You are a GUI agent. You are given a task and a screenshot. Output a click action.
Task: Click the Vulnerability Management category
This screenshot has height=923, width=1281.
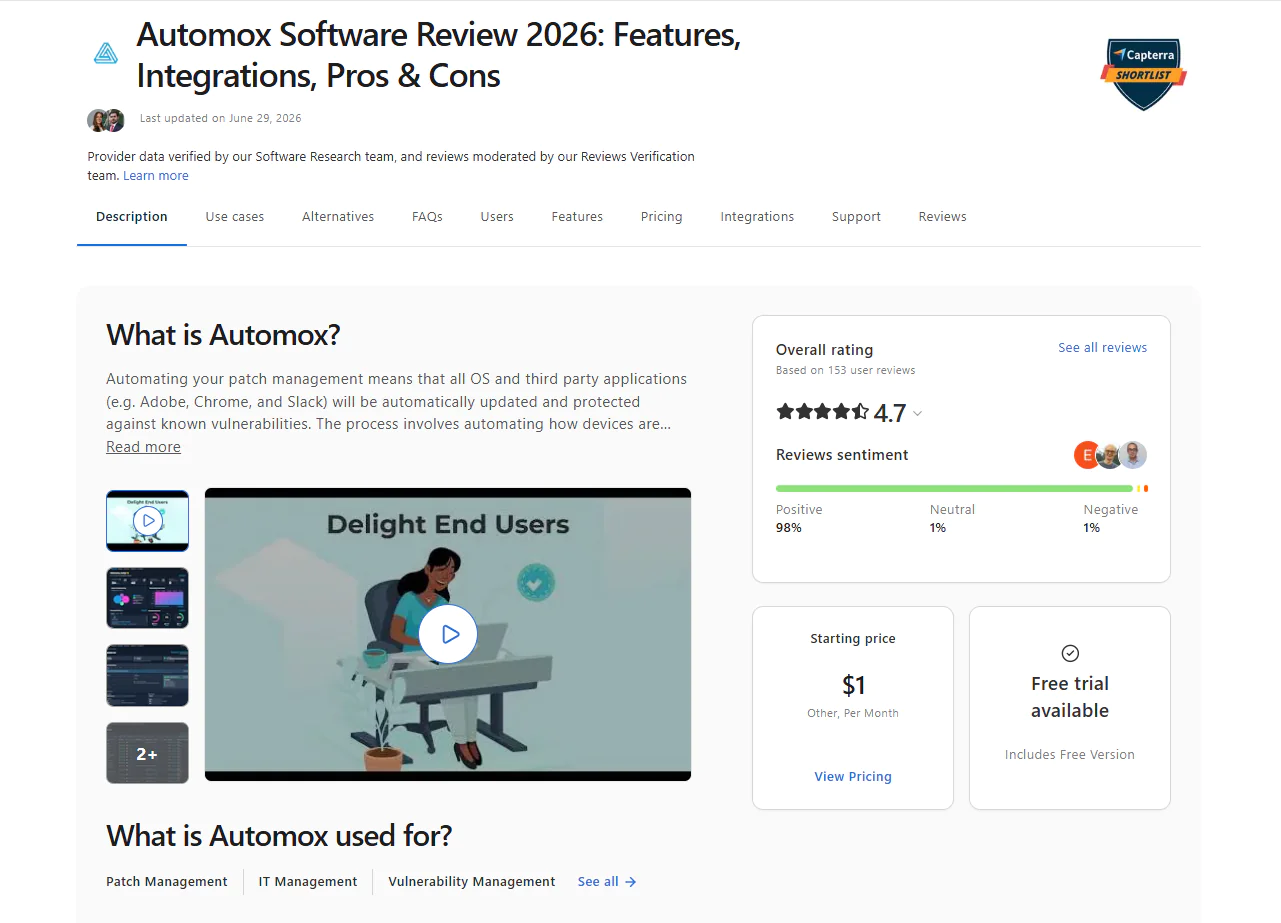pos(472,882)
